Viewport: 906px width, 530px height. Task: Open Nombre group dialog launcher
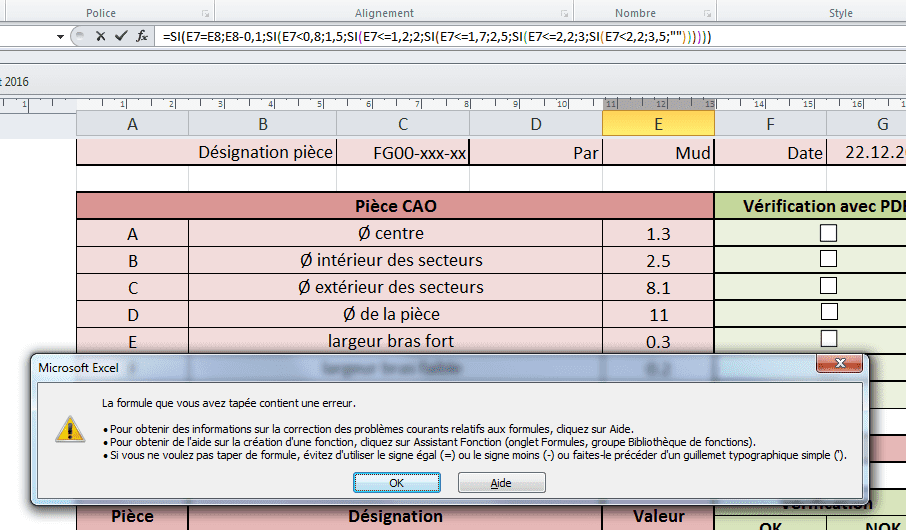pos(708,14)
